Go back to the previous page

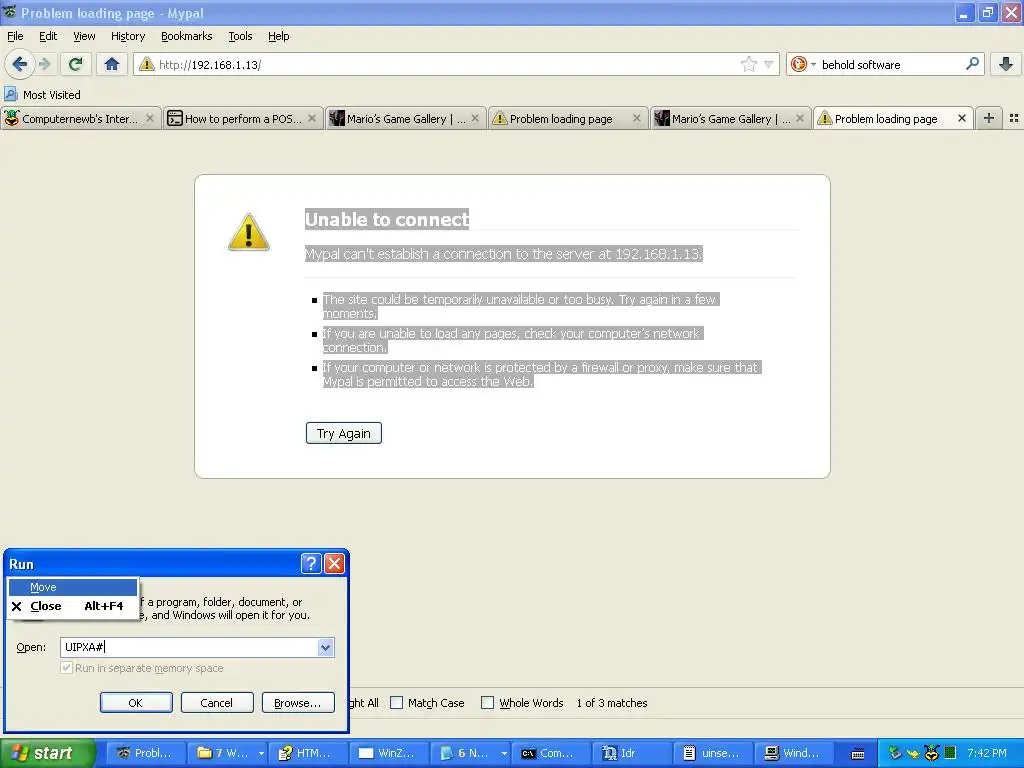[x=19, y=64]
